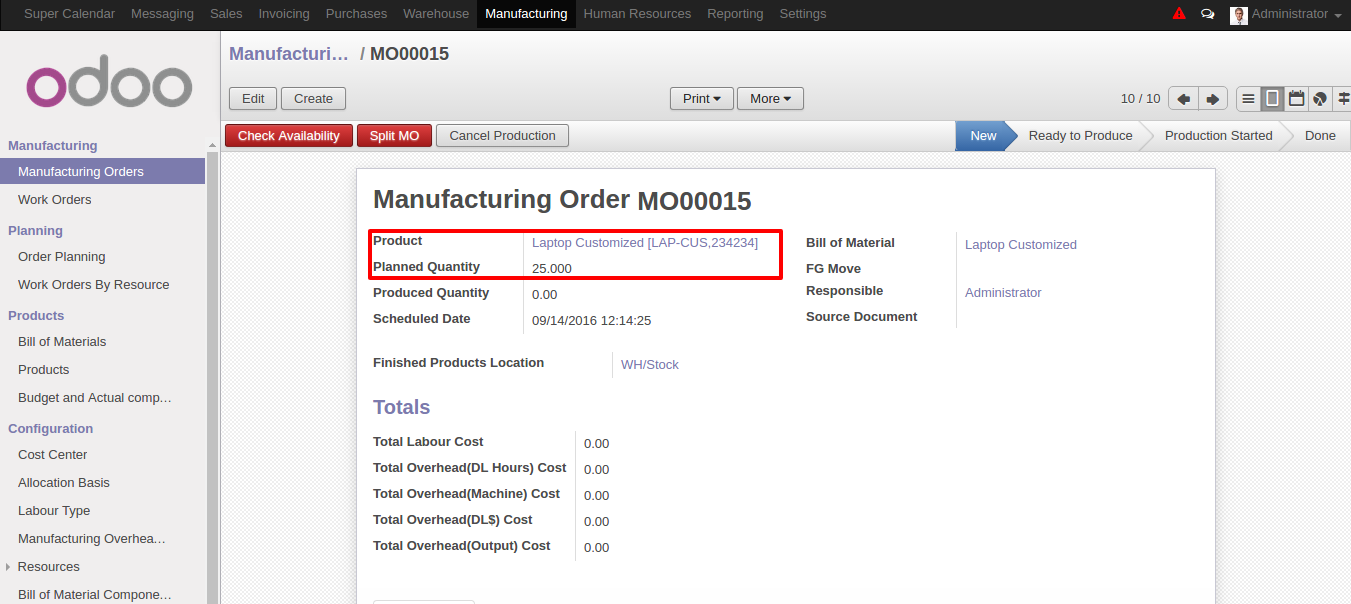Click the Produced Quantity 0.00 value
This screenshot has height=604, width=1351.
click(544, 295)
